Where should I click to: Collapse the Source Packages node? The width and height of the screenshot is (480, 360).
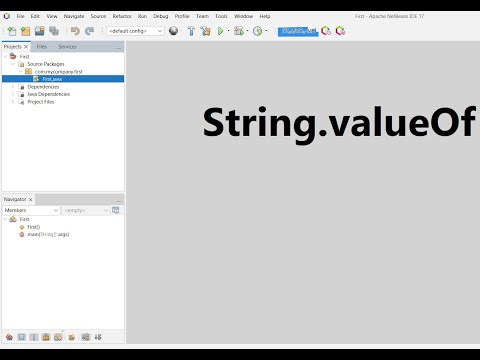[13, 64]
